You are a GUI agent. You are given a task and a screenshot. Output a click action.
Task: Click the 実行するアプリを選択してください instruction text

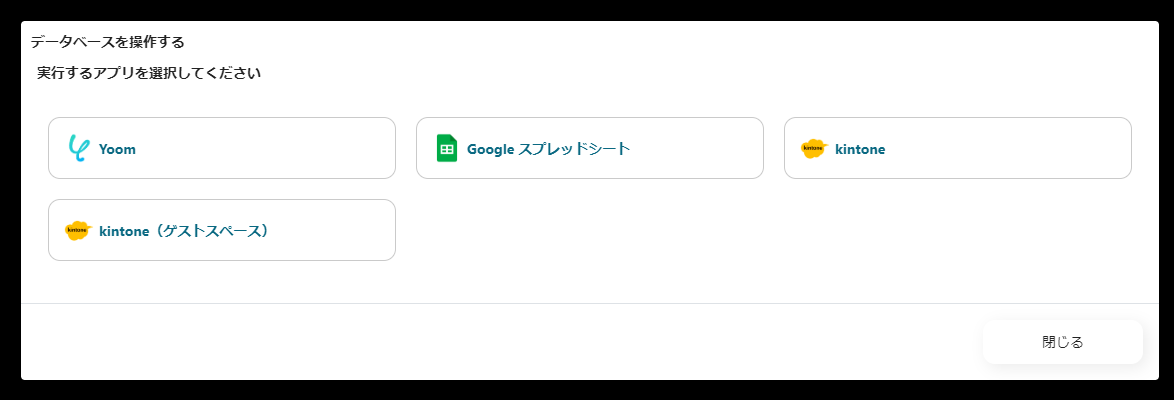coord(149,73)
